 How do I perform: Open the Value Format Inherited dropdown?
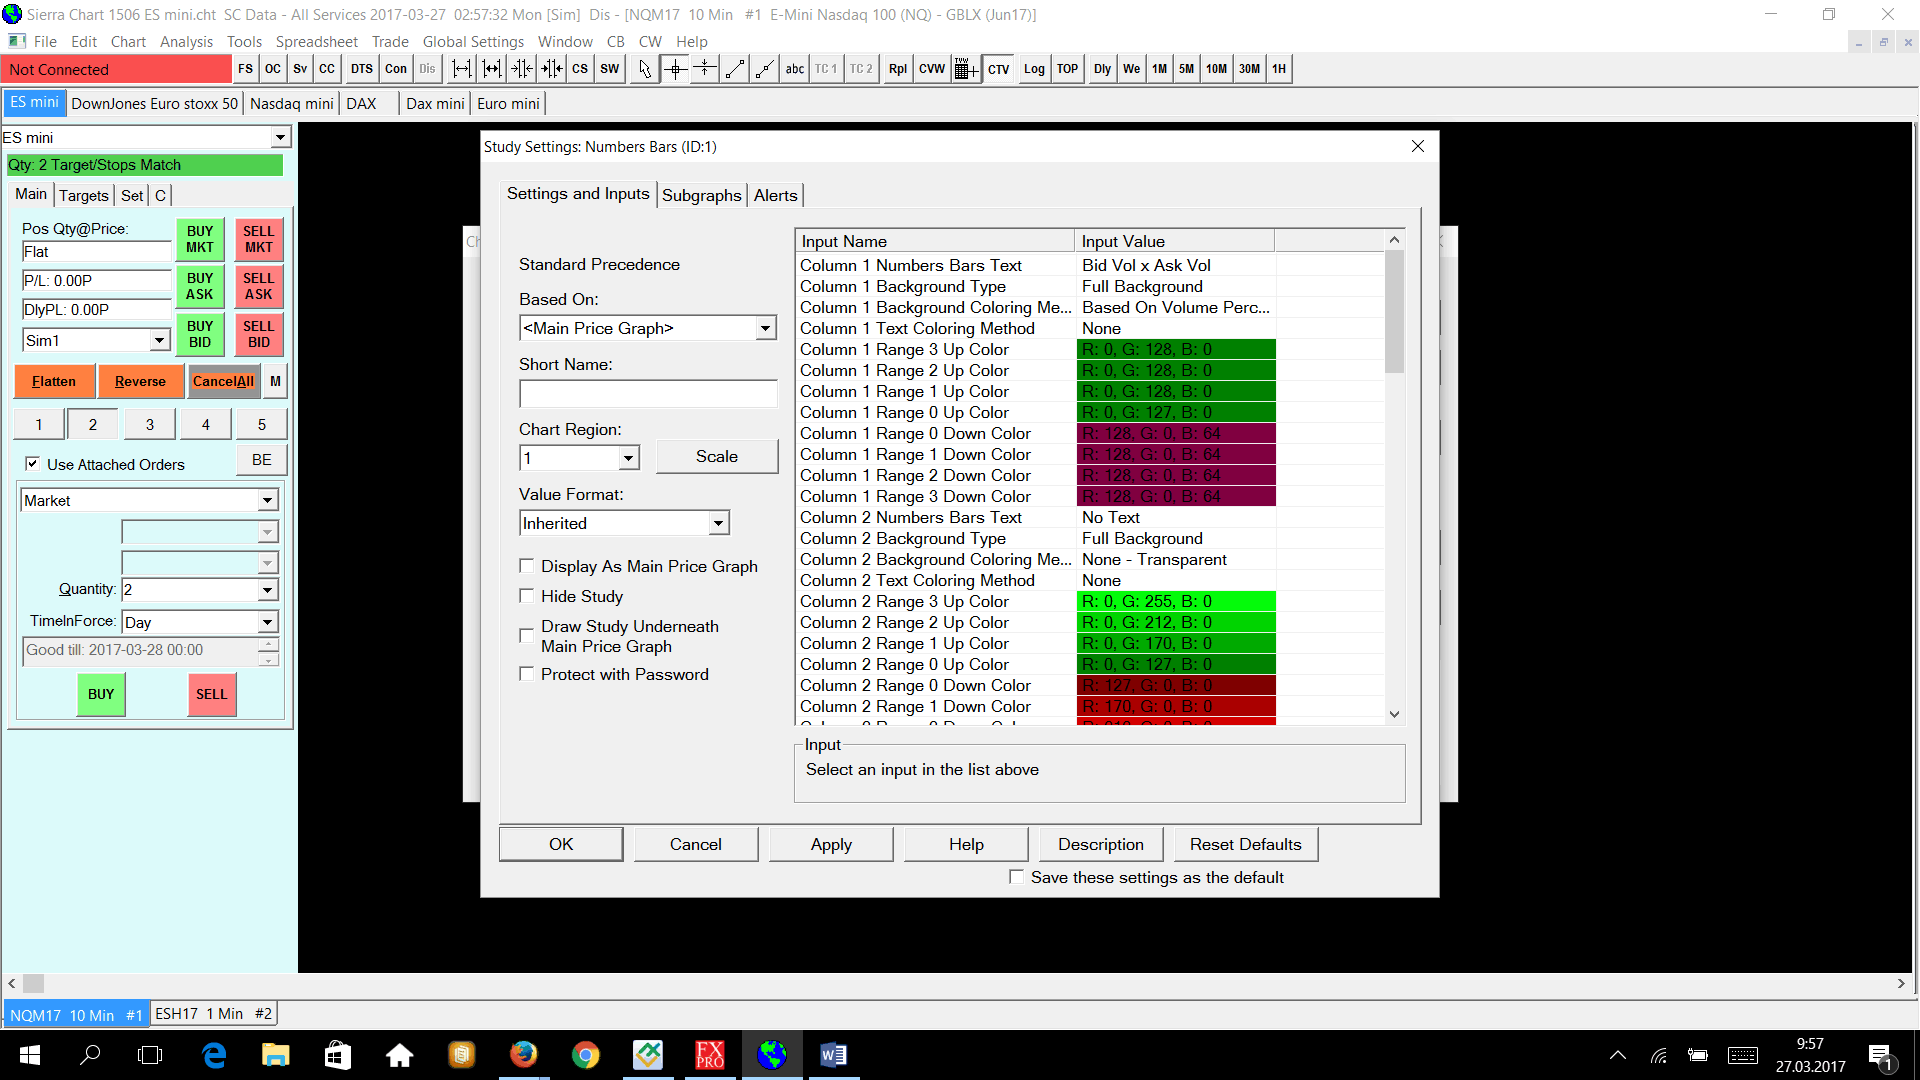[x=718, y=523]
